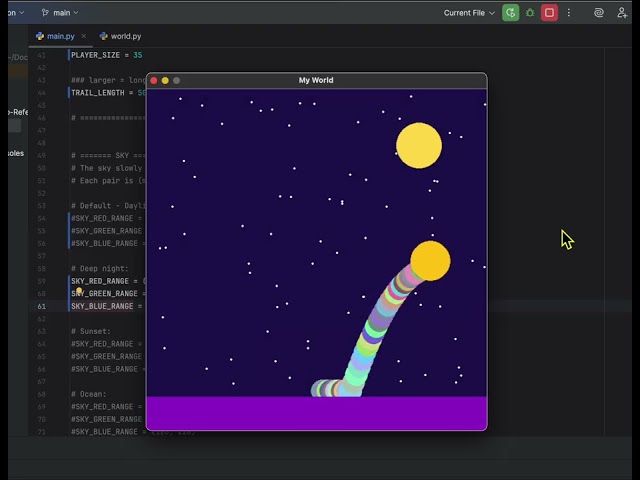
Task: Click the yellow bulb on line 60
Action: (x=79, y=291)
